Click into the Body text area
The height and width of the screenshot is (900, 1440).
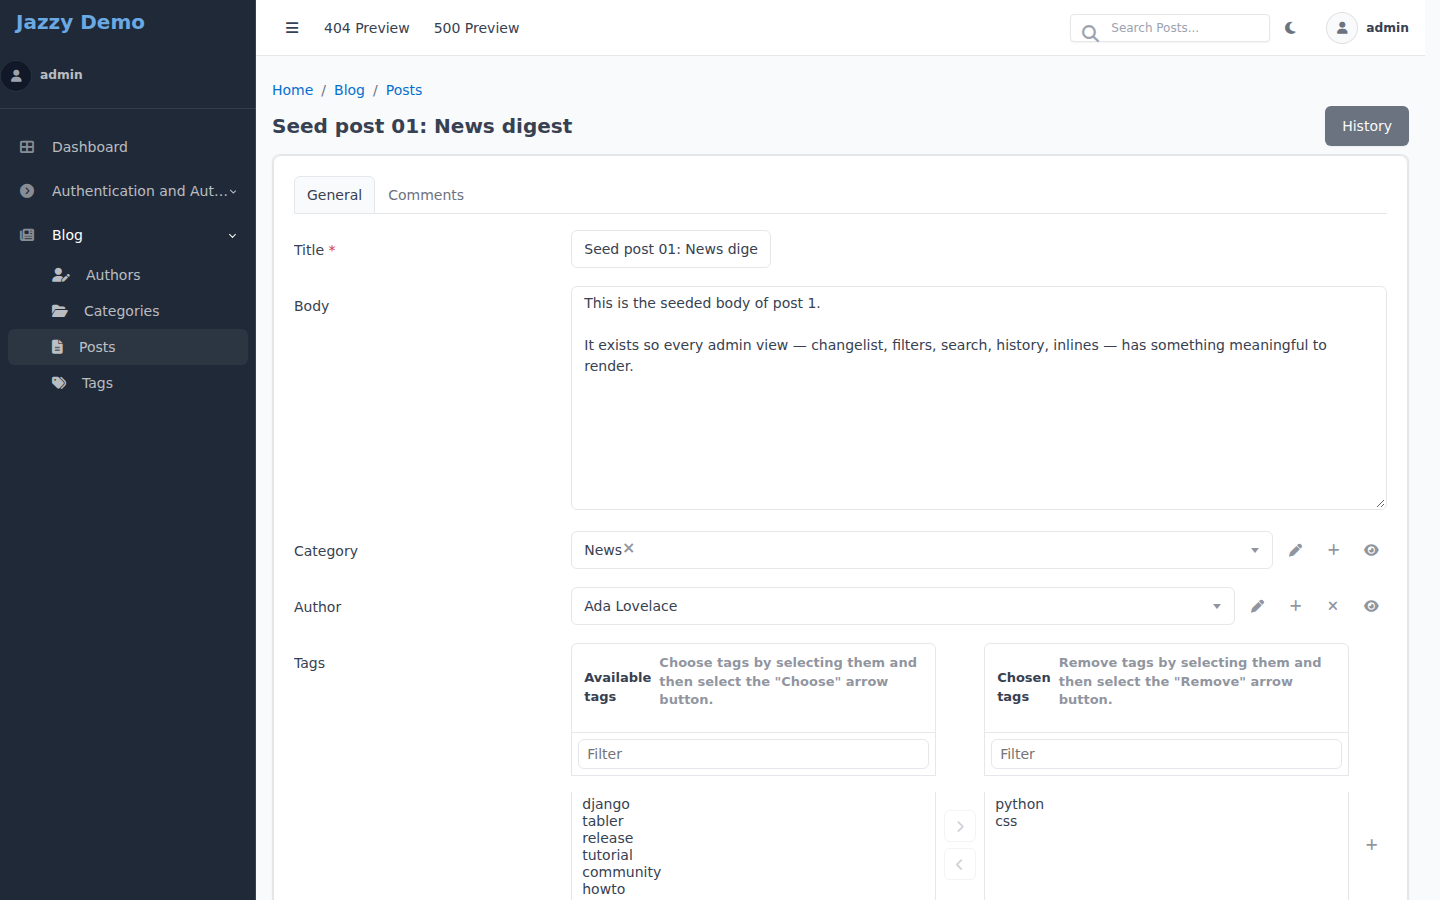[x=979, y=398]
